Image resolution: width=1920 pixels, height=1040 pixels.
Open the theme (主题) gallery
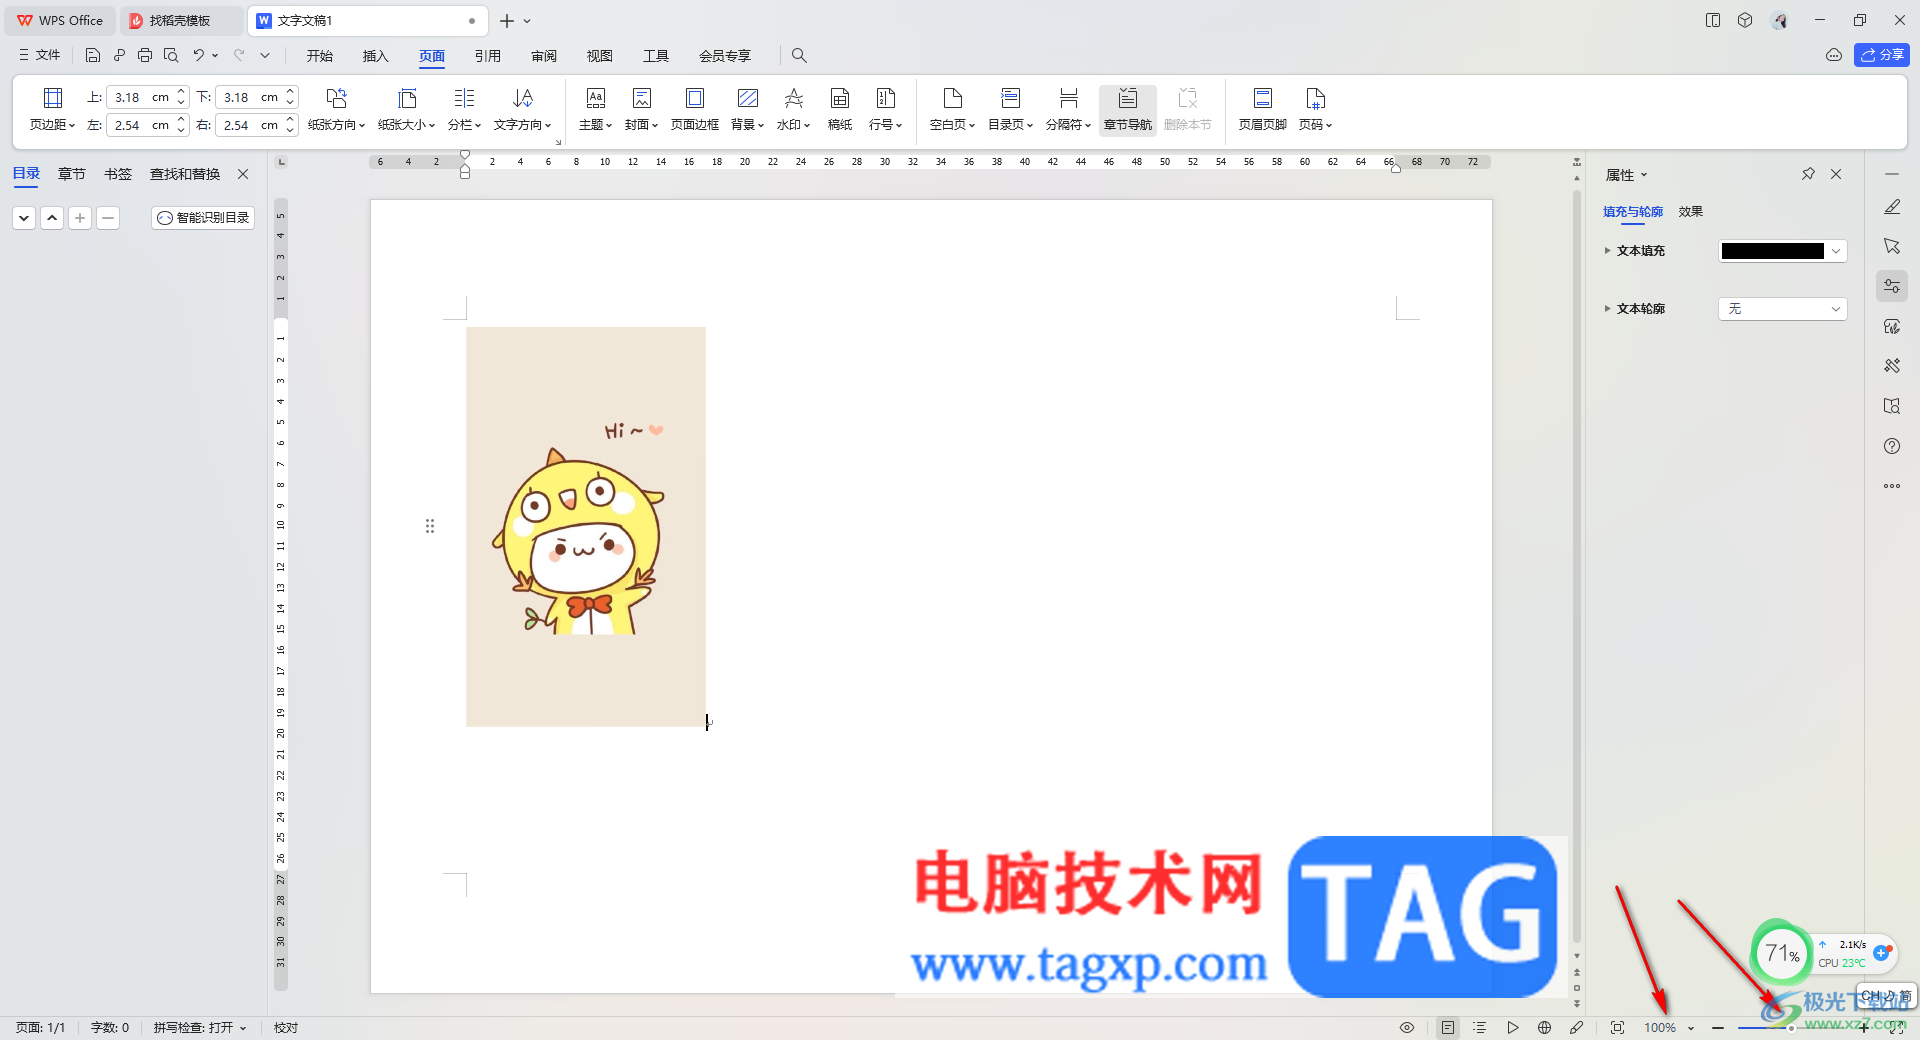pos(595,109)
